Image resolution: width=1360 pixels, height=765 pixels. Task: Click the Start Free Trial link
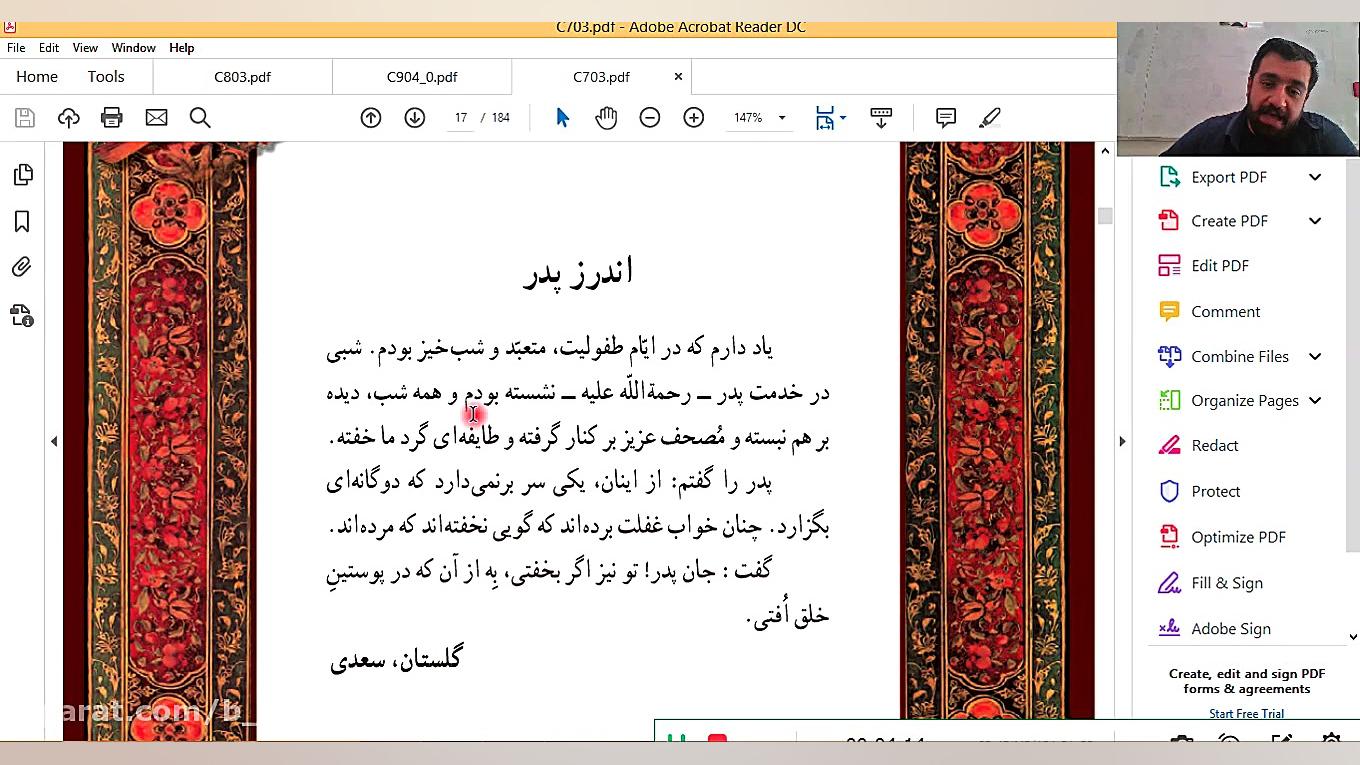[1246, 713]
